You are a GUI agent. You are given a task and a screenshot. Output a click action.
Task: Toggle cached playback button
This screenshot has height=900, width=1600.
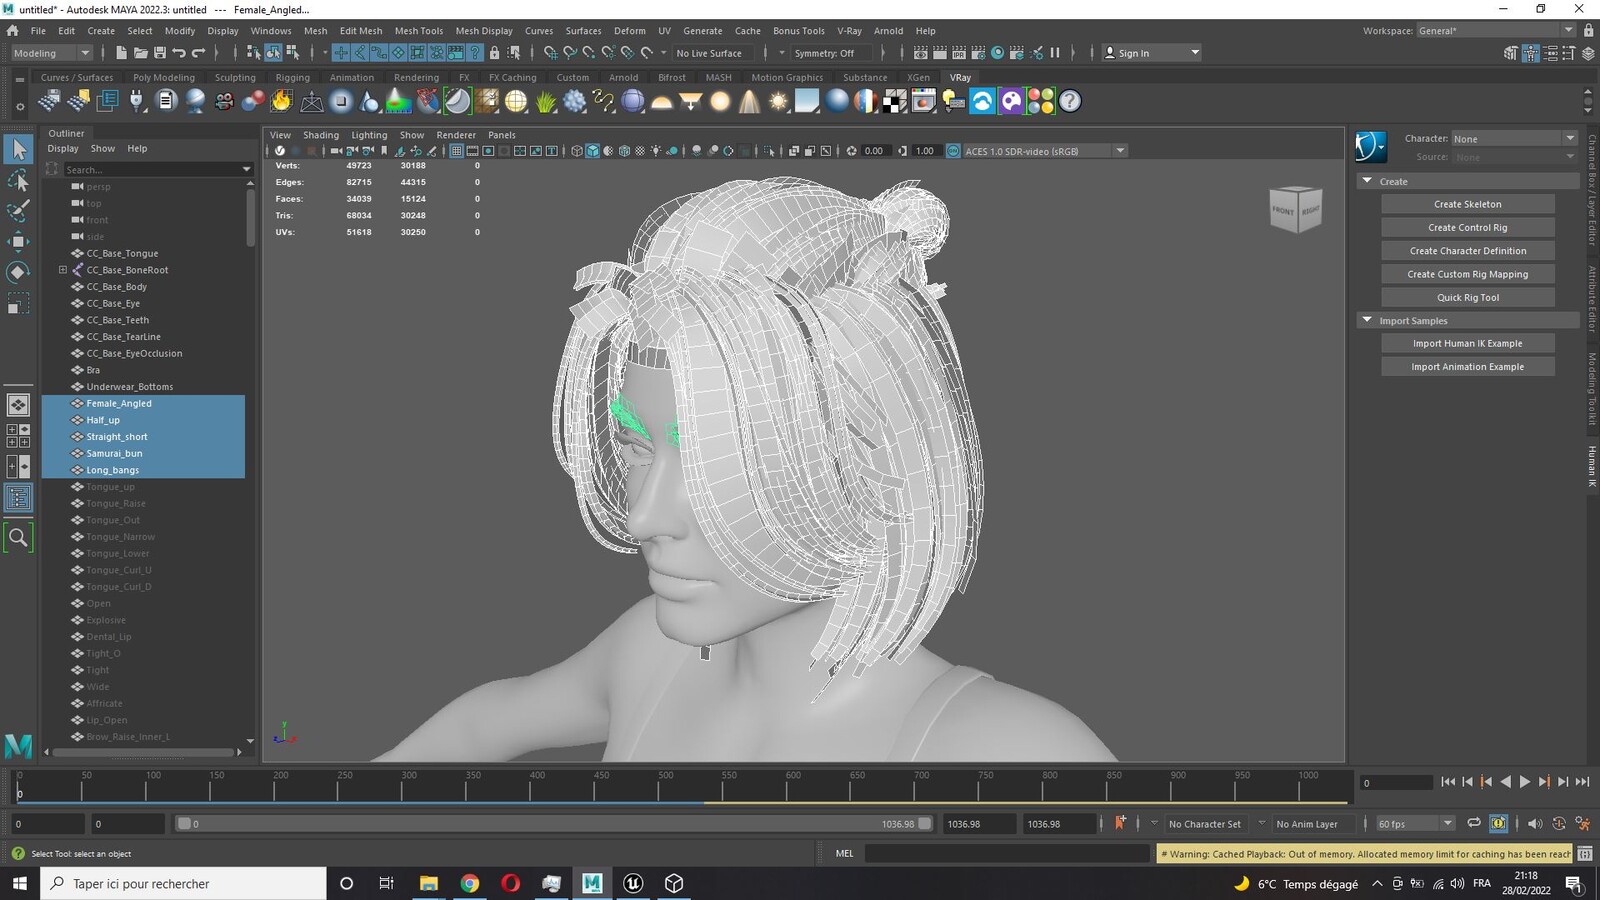click(x=1498, y=824)
